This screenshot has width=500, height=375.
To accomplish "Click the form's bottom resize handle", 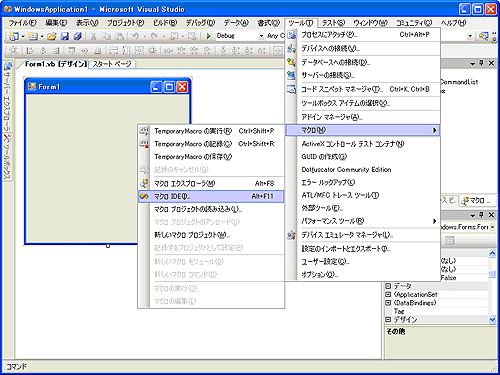I will pos(108,246).
